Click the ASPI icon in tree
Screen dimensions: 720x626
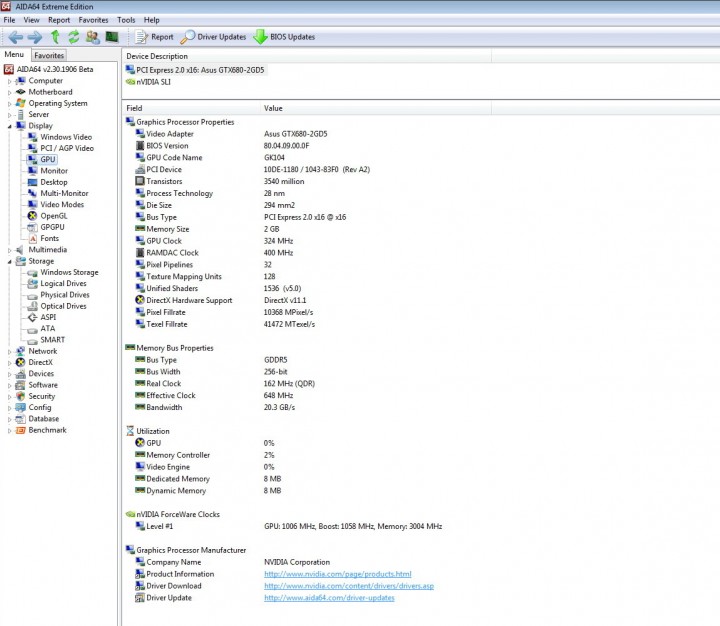pyautogui.click(x=32, y=317)
